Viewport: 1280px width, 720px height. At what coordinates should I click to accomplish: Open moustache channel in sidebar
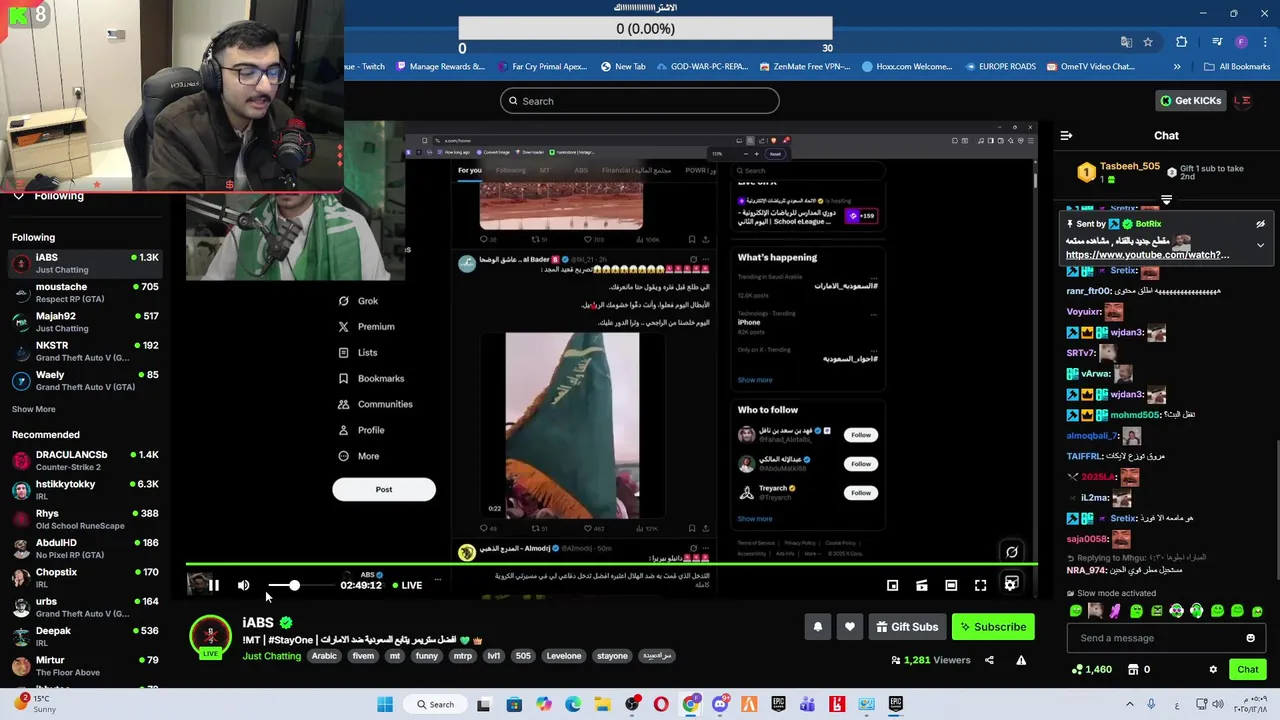point(85,293)
